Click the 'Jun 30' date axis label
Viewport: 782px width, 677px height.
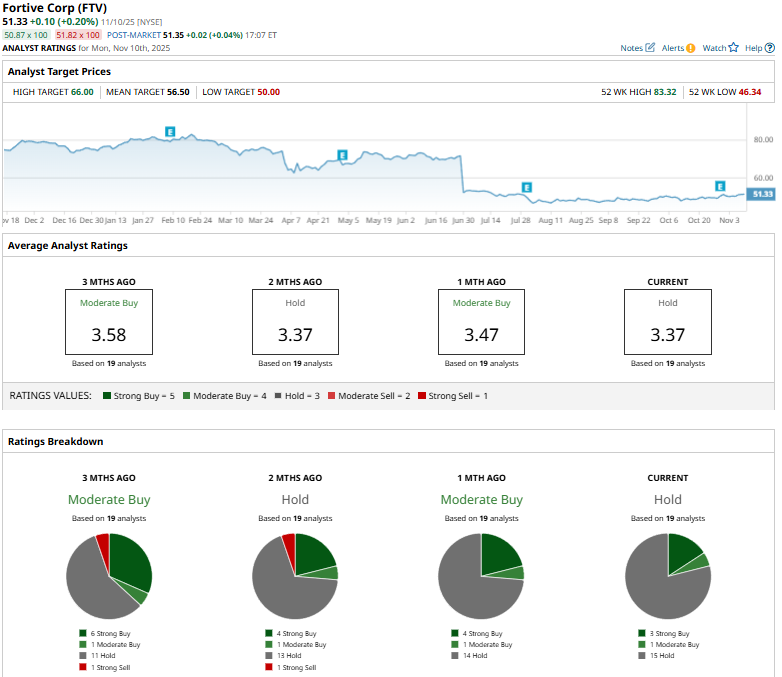coord(463,221)
